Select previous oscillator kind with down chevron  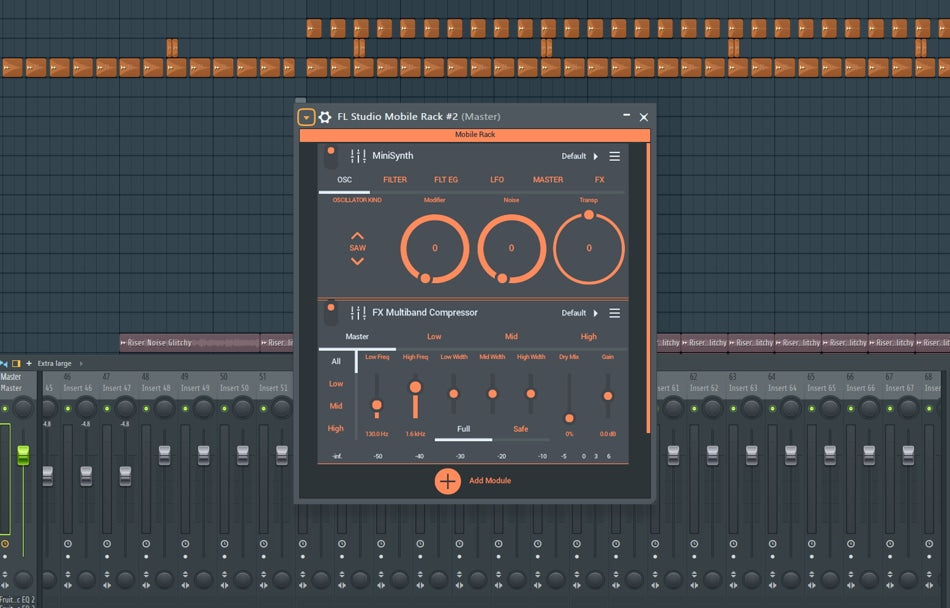tap(357, 261)
